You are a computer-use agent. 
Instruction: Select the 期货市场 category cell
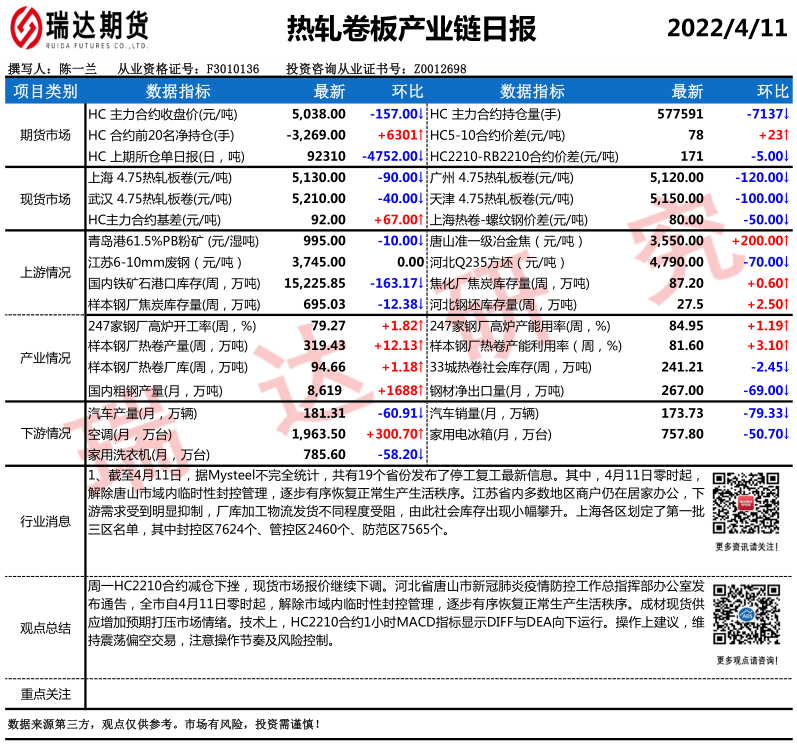coord(45,135)
